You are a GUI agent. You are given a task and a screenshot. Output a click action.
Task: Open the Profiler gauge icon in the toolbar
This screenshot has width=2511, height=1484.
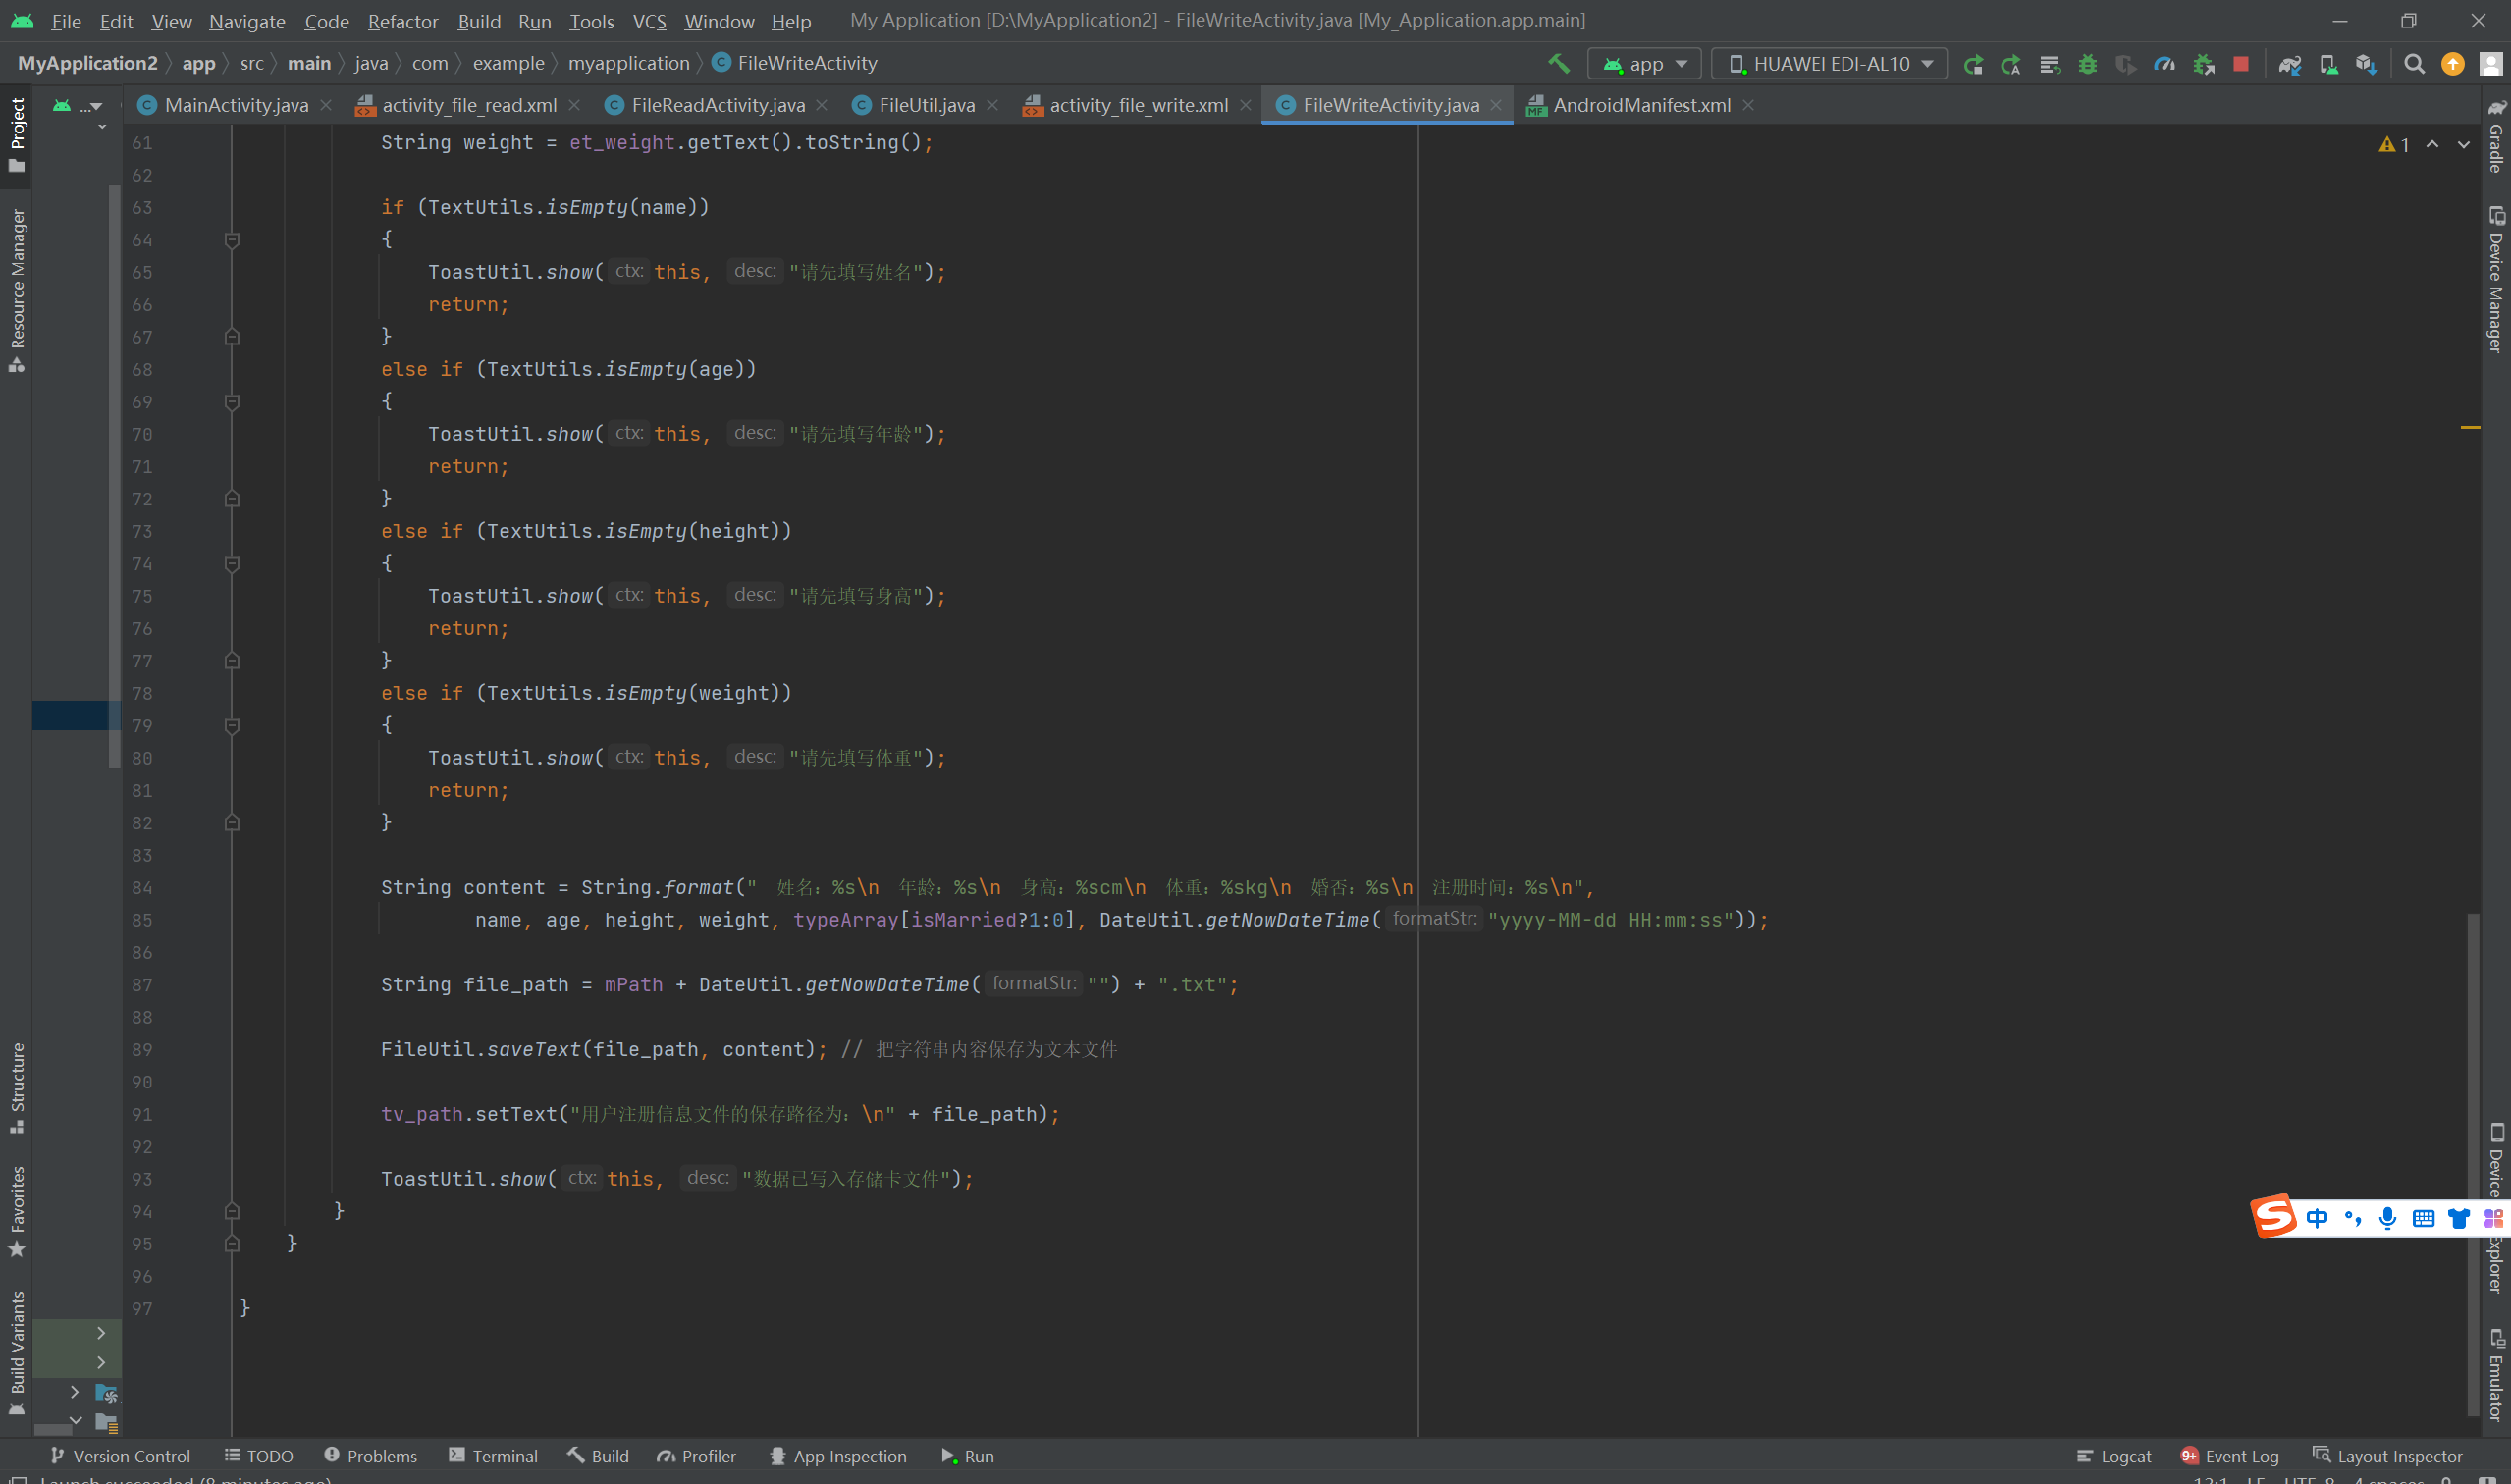click(2164, 64)
